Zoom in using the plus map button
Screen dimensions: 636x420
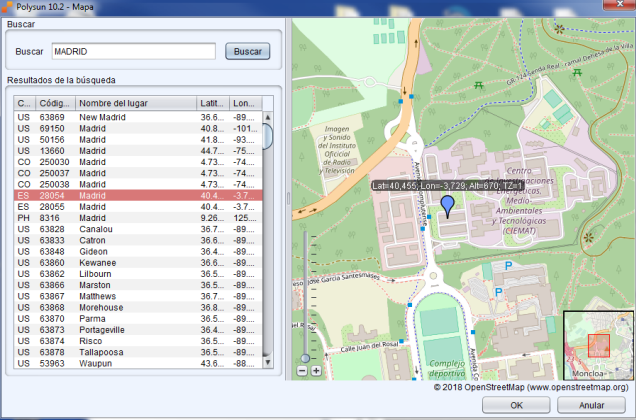pyautogui.click(x=316, y=371)
